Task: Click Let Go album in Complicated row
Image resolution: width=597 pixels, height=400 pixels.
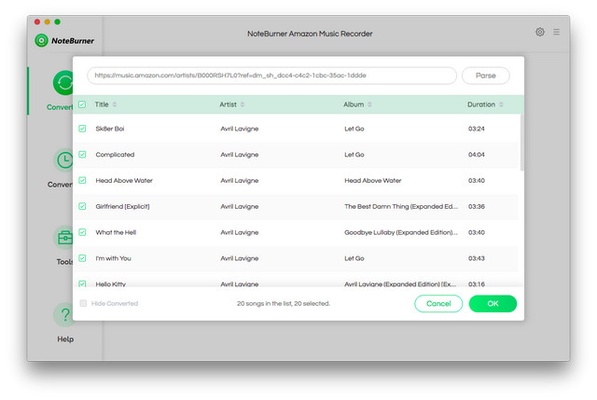Action: click(354, 155)
